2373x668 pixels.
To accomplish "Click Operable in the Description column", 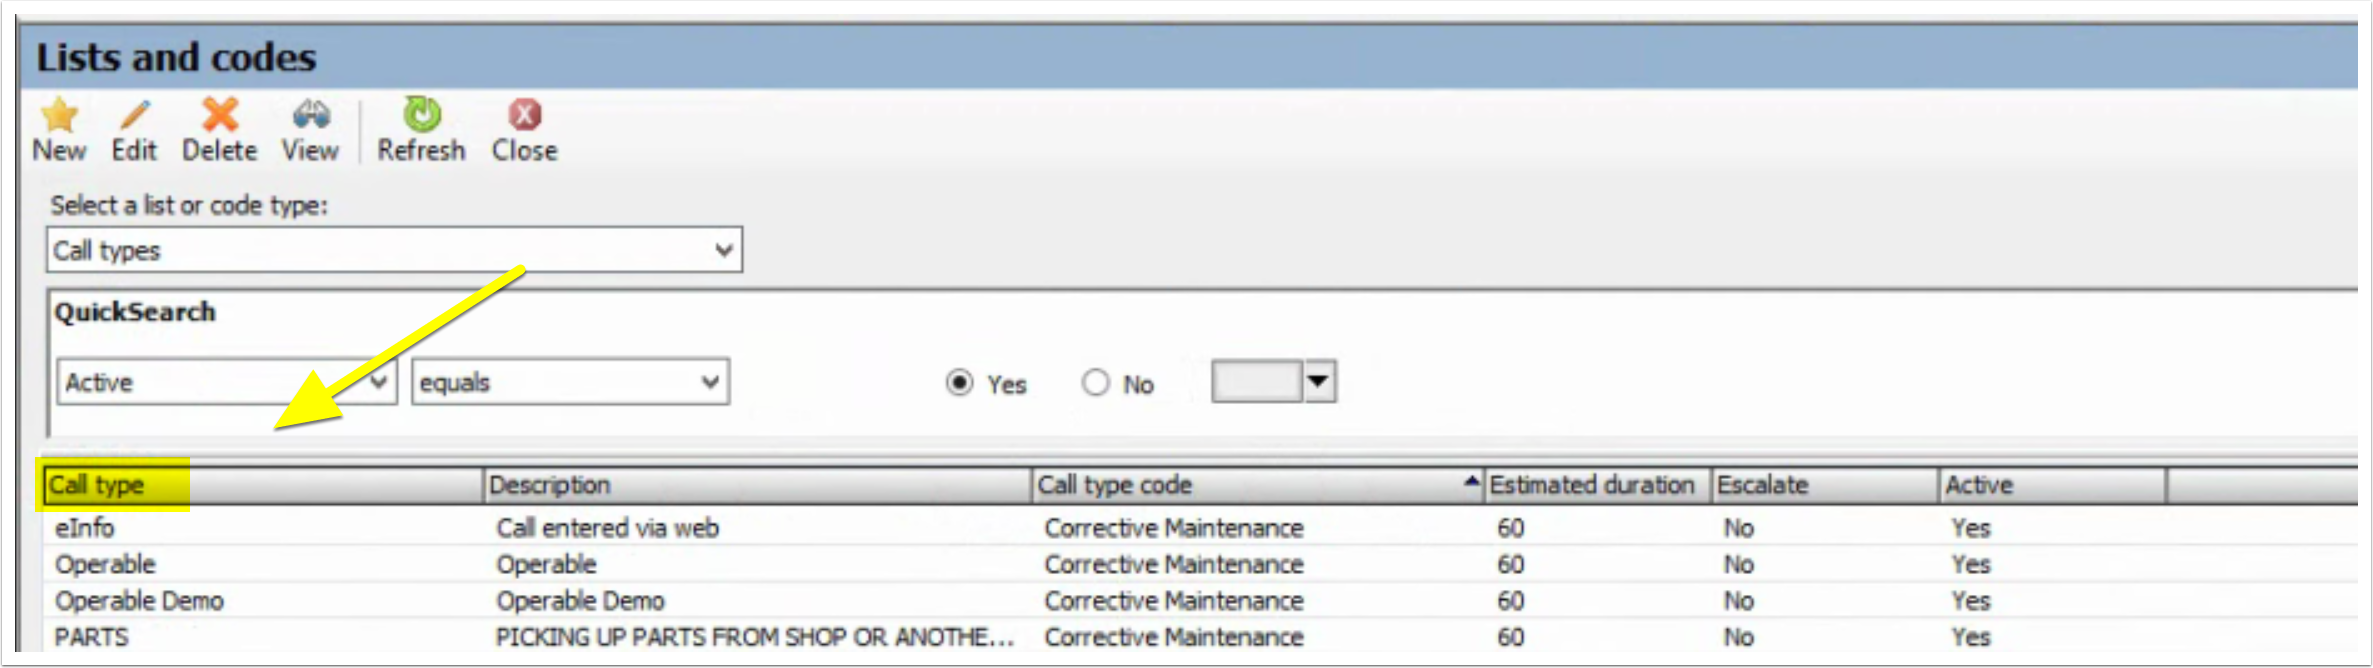I will 547,564.
